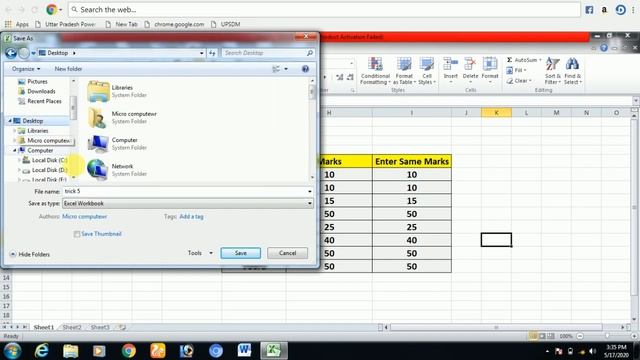Image resolution: width=640 pixels, height=360 pixels.
Task: Click Hide Folders button
Action: coord(29,254)
